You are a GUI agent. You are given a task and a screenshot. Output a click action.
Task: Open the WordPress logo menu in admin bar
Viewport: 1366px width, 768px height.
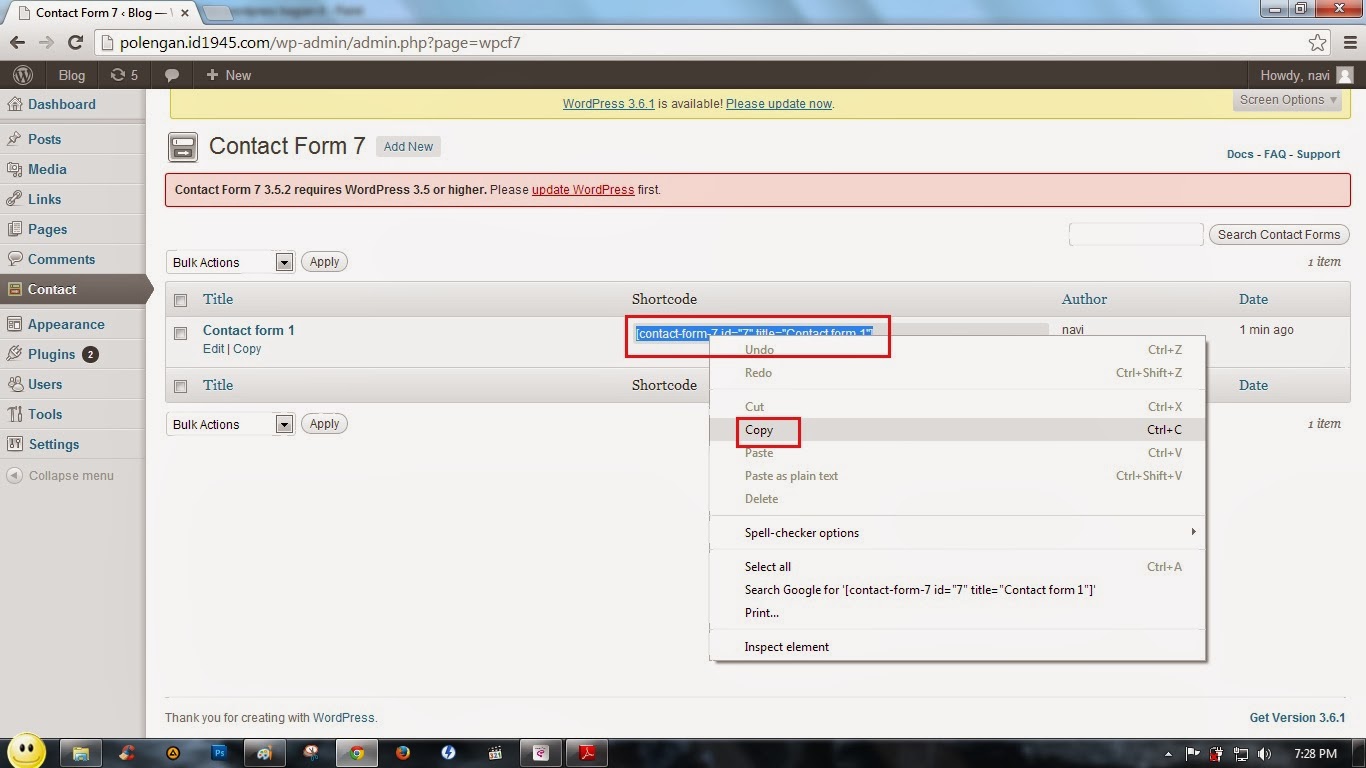[23, 75]
